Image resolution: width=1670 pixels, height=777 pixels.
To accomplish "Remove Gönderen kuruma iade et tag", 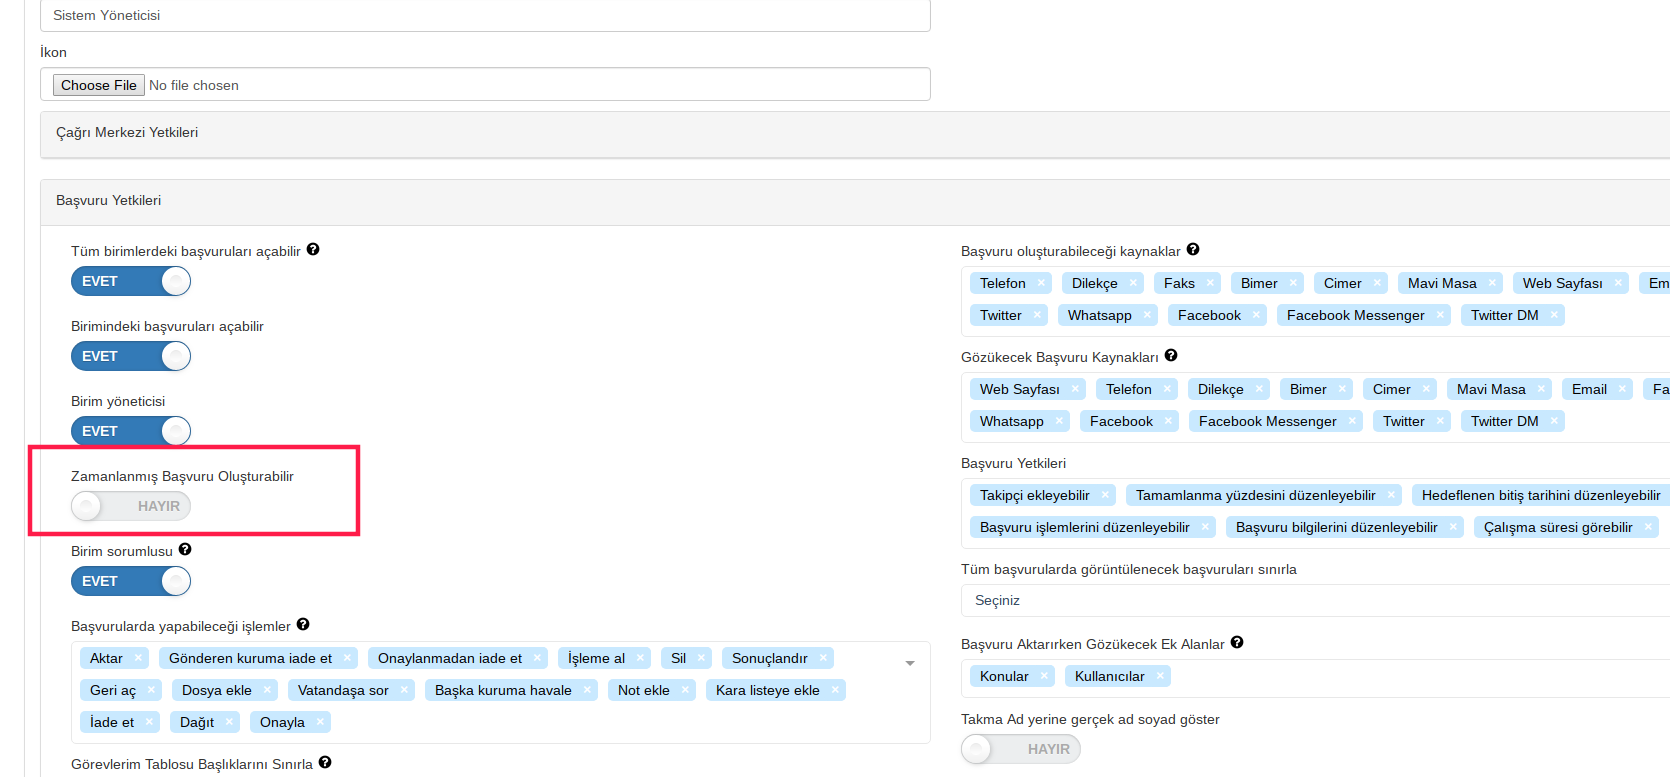I will 347,658.
